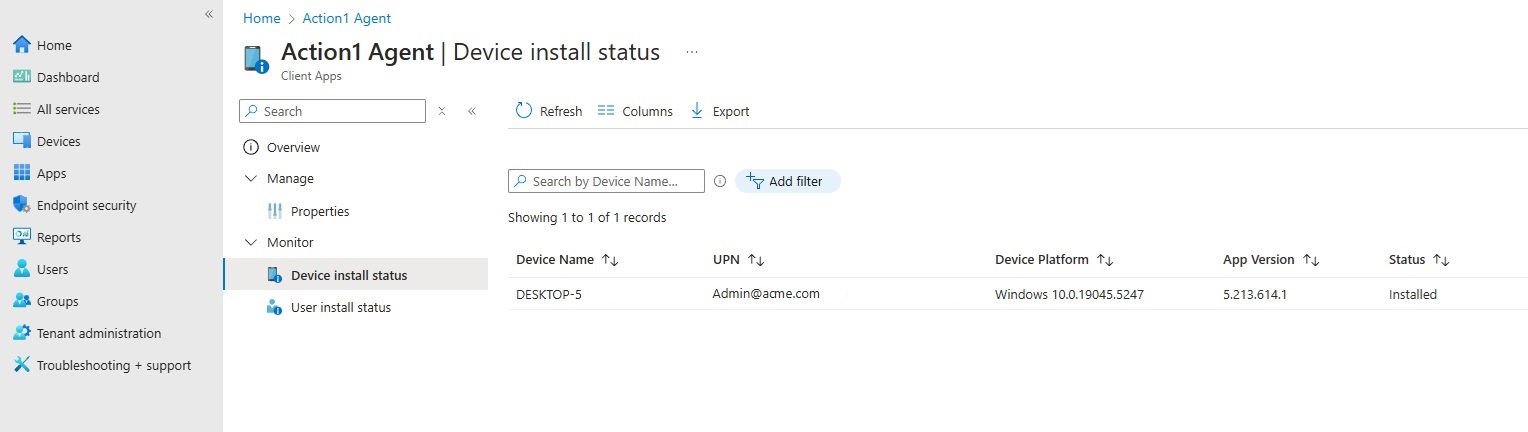Click the 5.213.614.1 app version cell
The height and width of the screenshot is (432, 1528).
click(x=1254, y=294)
